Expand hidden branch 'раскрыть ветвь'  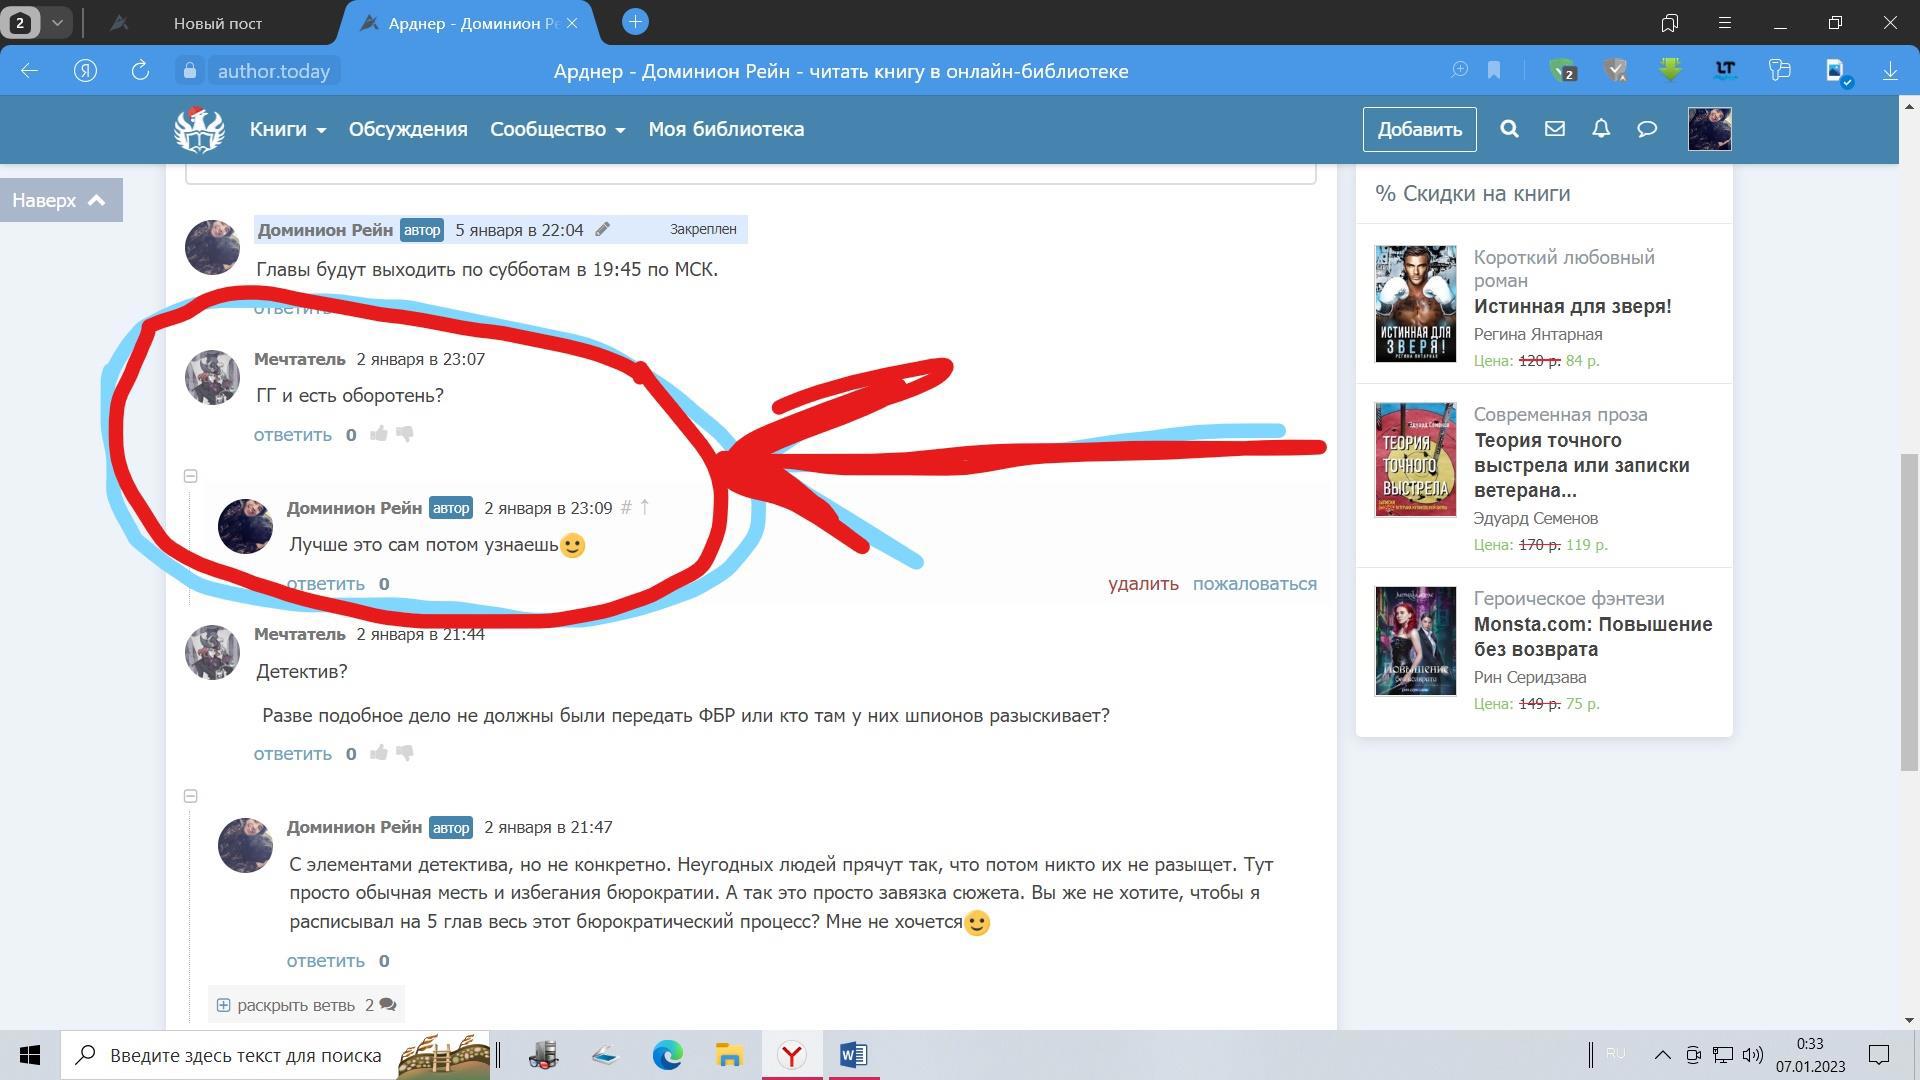296,1005
